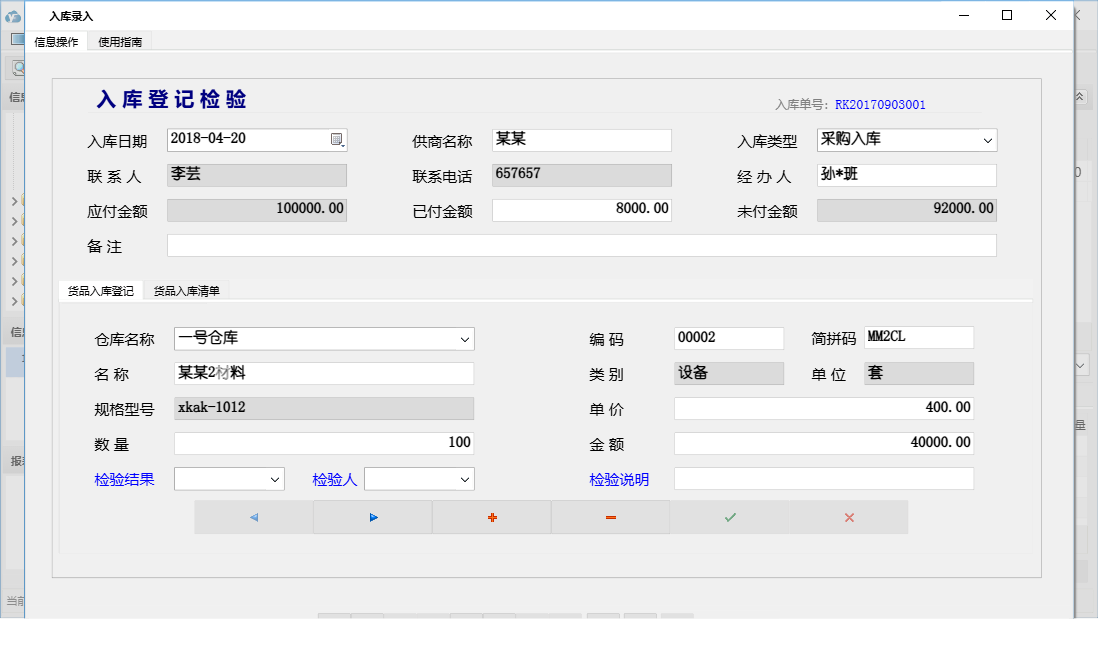Open the 入库类型 dropdown

pos(988,140)
